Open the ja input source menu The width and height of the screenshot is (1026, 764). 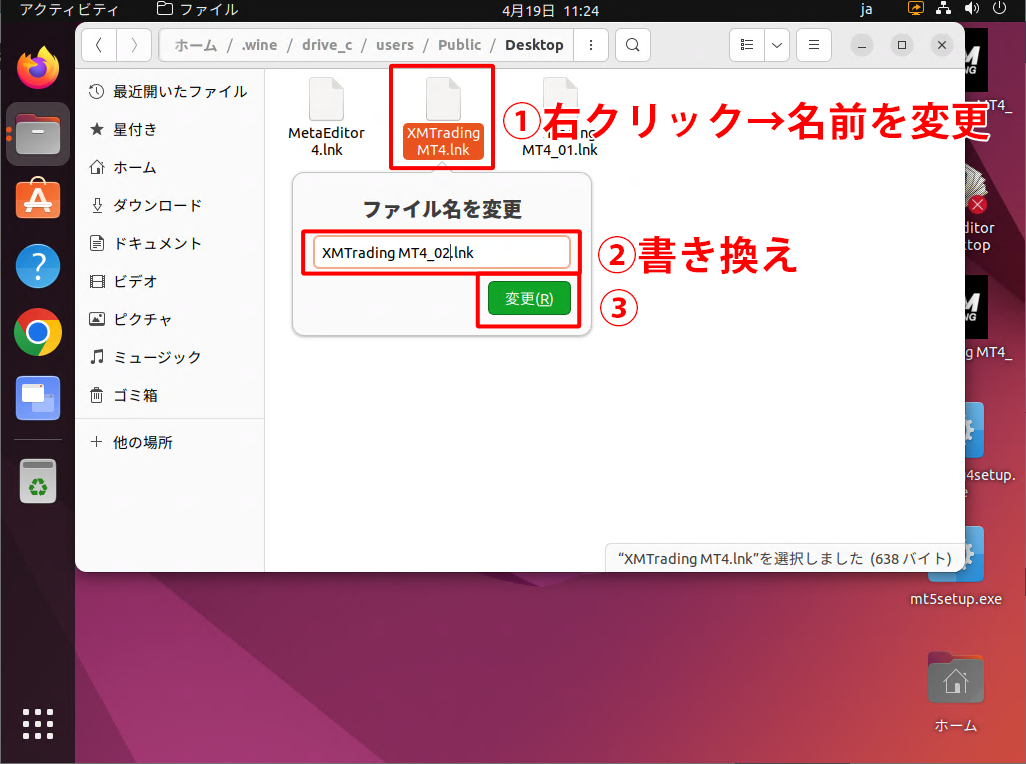tap(867, 10)
